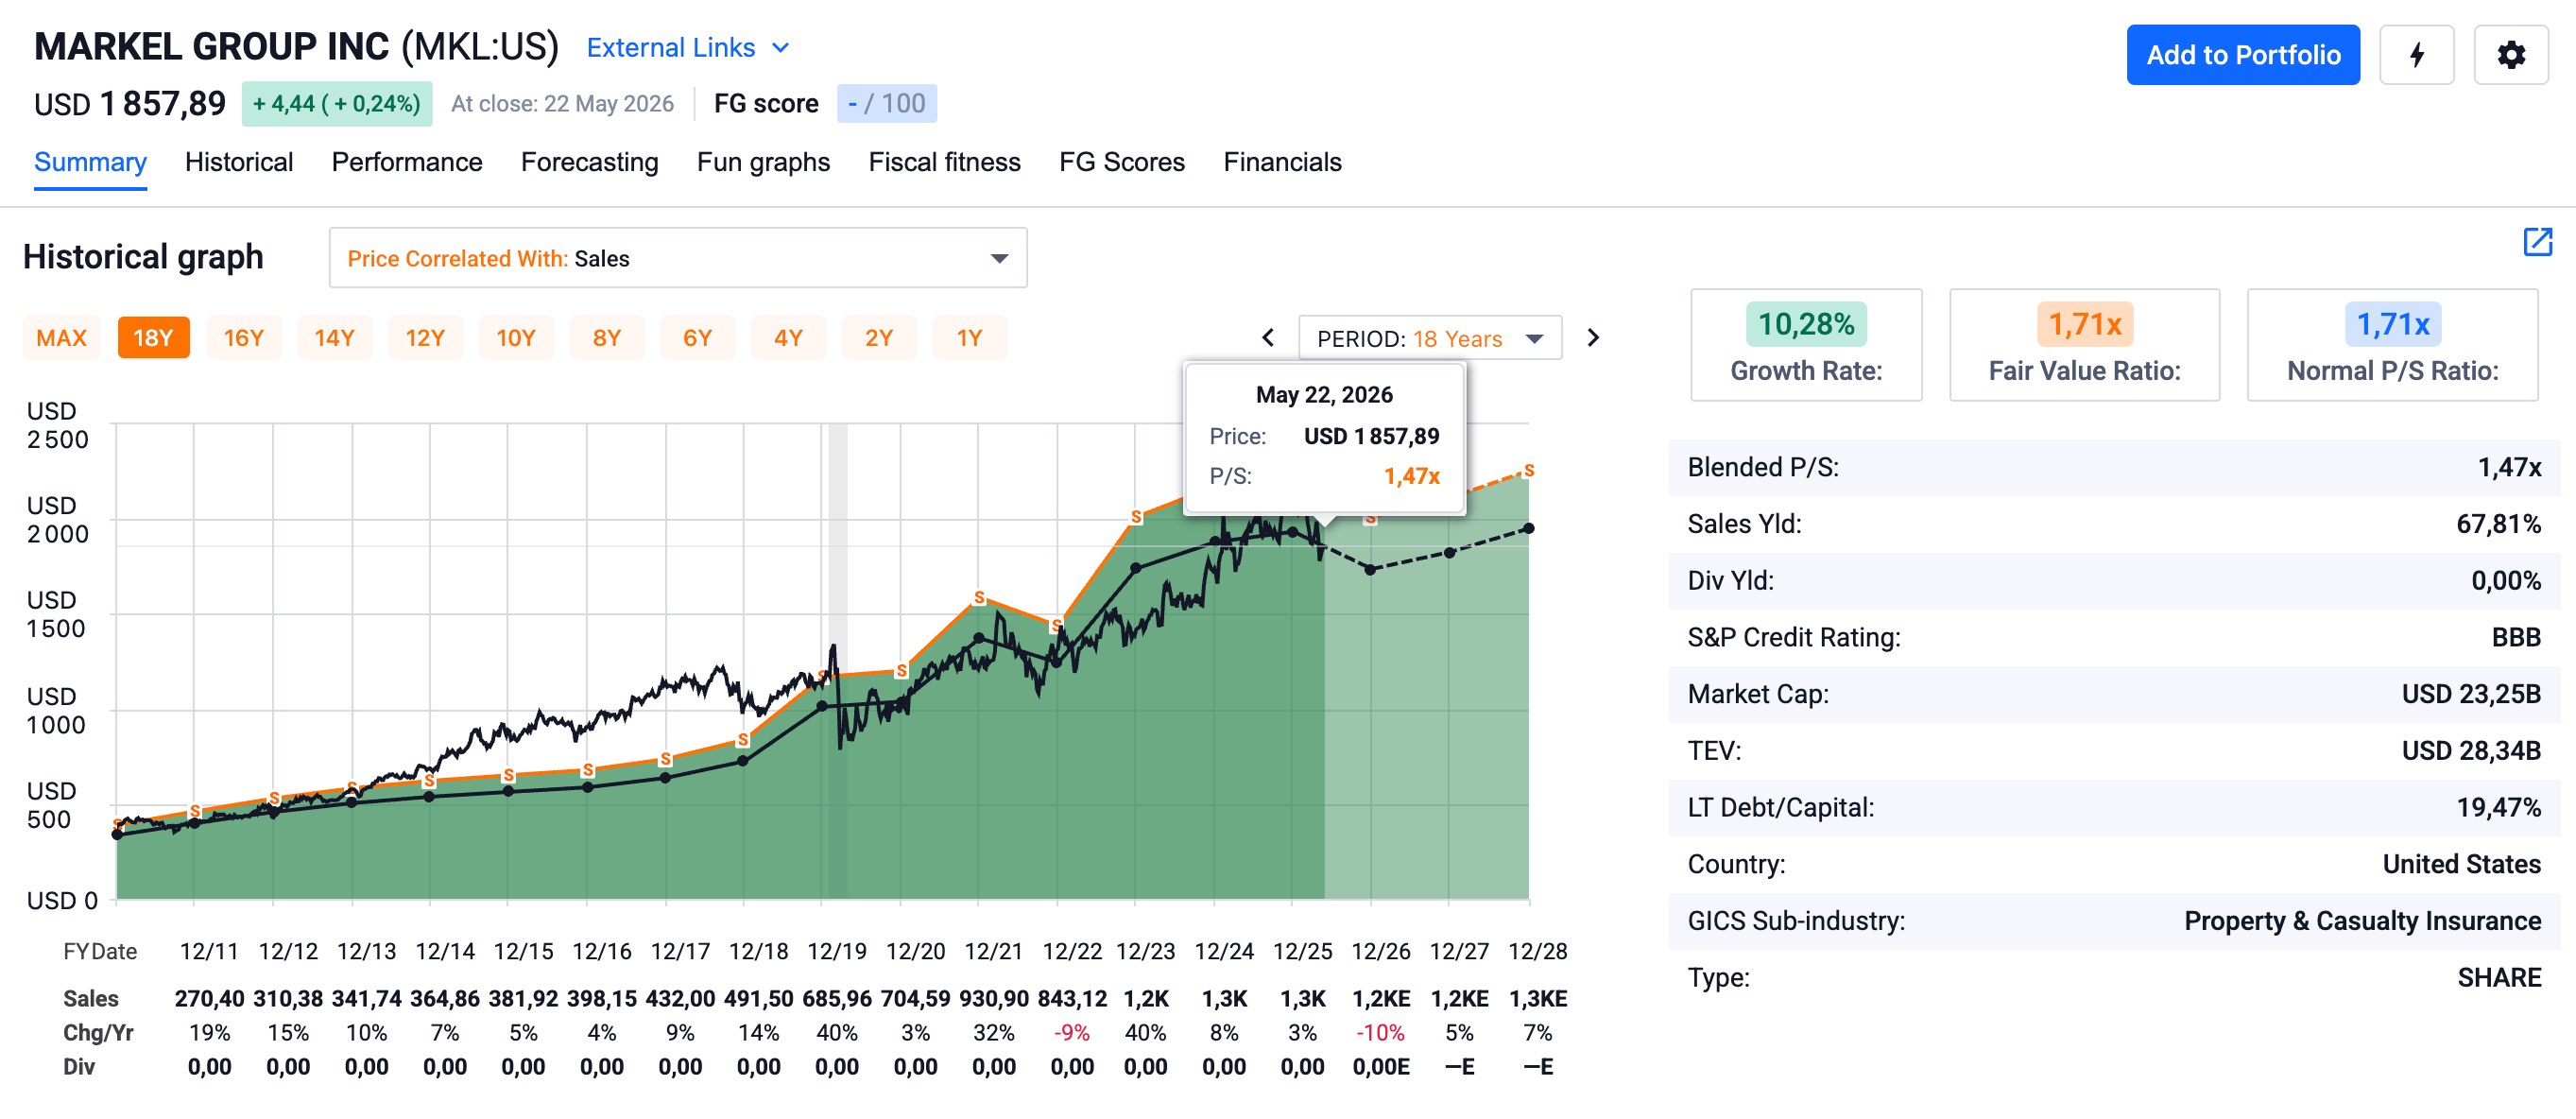
Task: Click the External Links chevron icon
Action: coord(781,48)
